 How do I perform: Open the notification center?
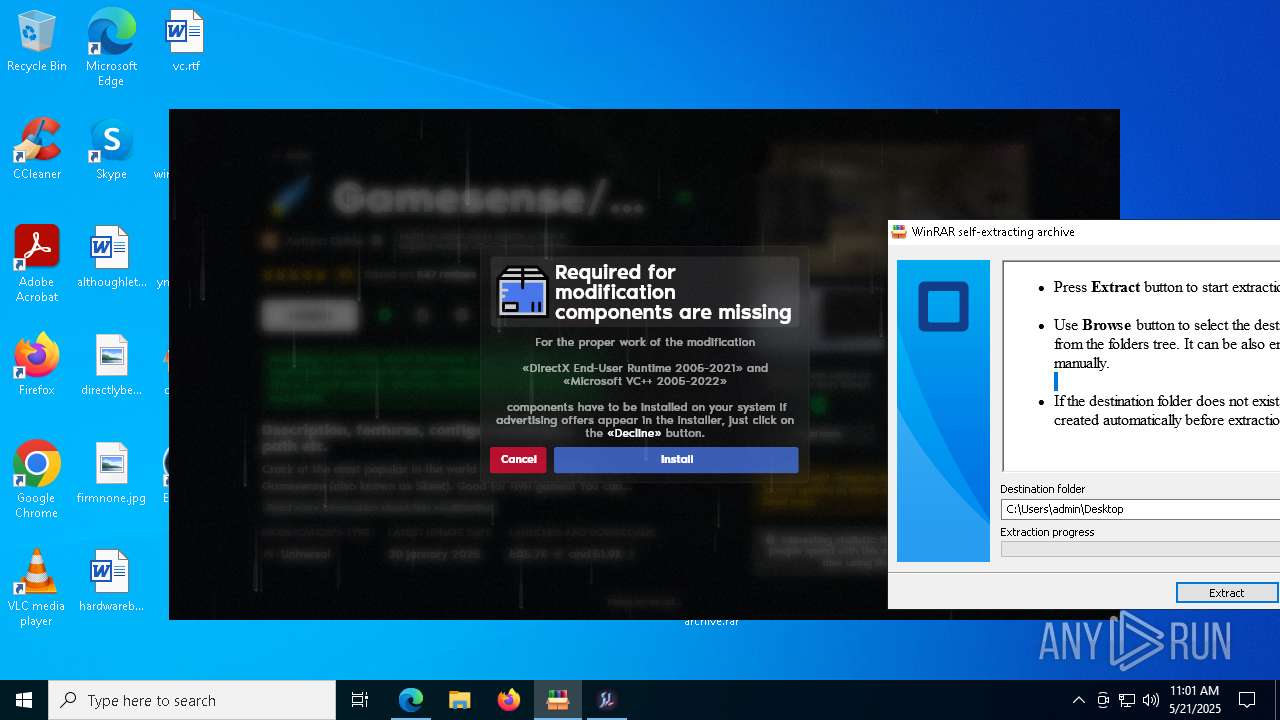tap(1248, 700)
